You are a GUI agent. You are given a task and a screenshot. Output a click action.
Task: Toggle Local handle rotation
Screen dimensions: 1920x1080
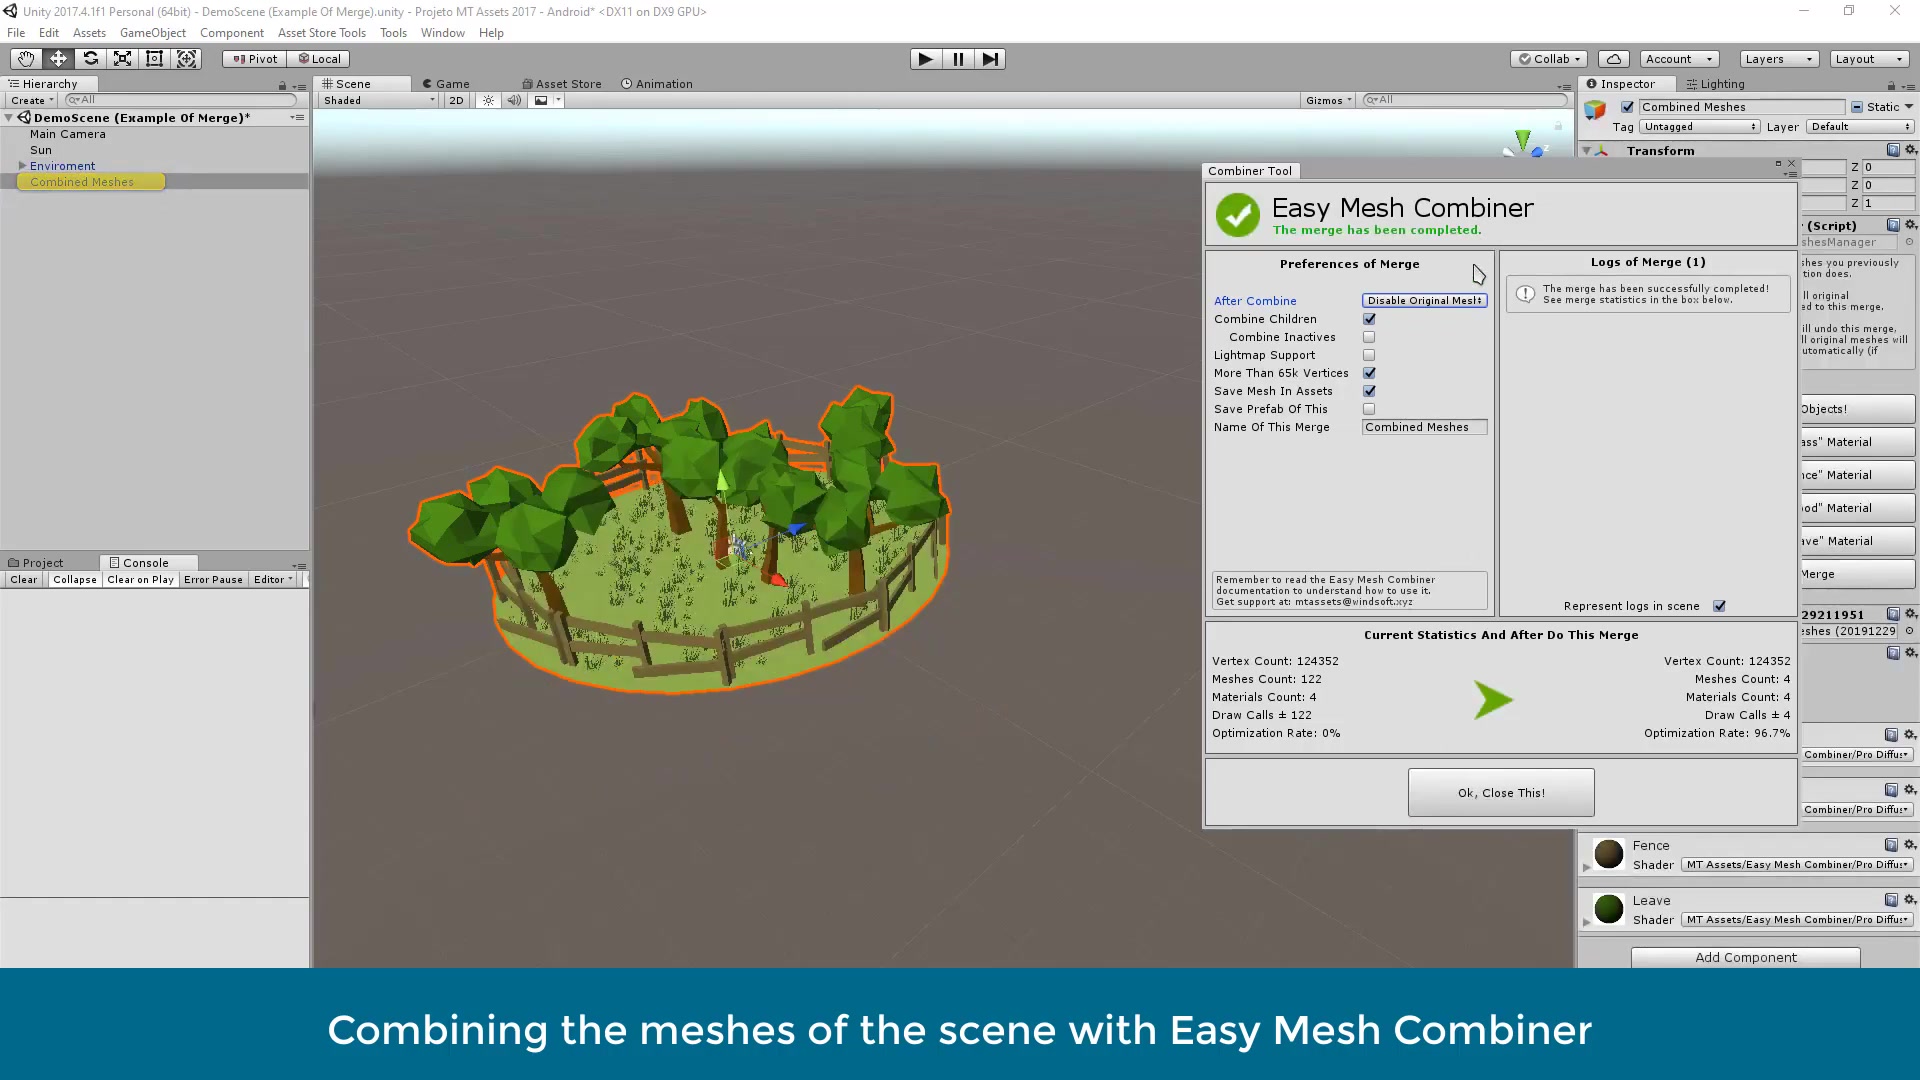pyautogui.click(x=319, y=59)
